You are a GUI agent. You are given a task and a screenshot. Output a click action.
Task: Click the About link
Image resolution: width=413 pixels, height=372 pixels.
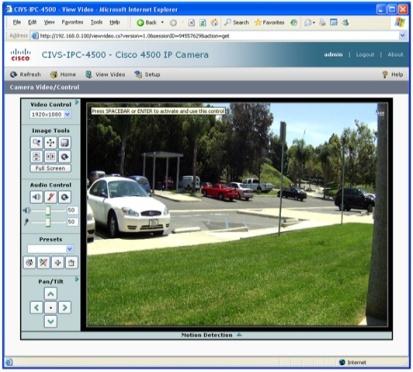[x=395, y=54]
